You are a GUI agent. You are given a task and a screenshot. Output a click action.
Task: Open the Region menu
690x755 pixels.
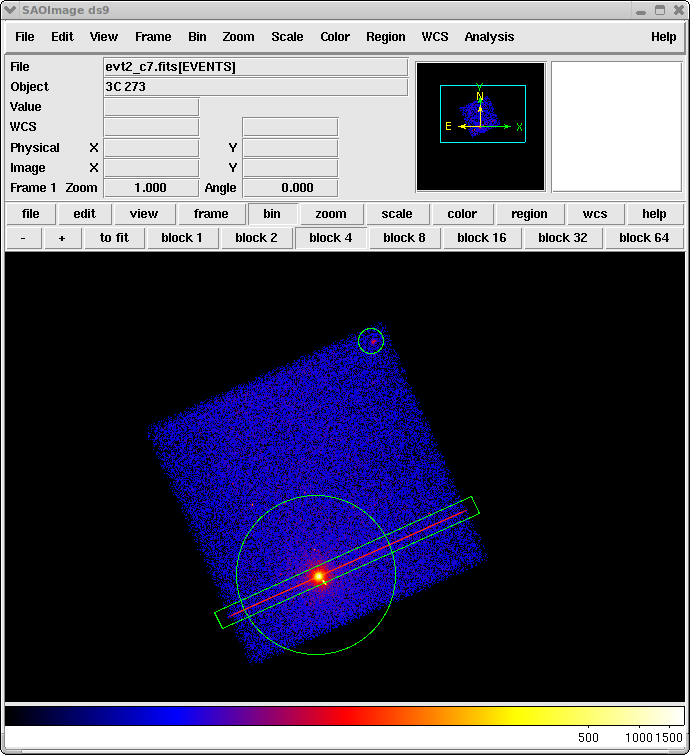click(x=385, y=37)
